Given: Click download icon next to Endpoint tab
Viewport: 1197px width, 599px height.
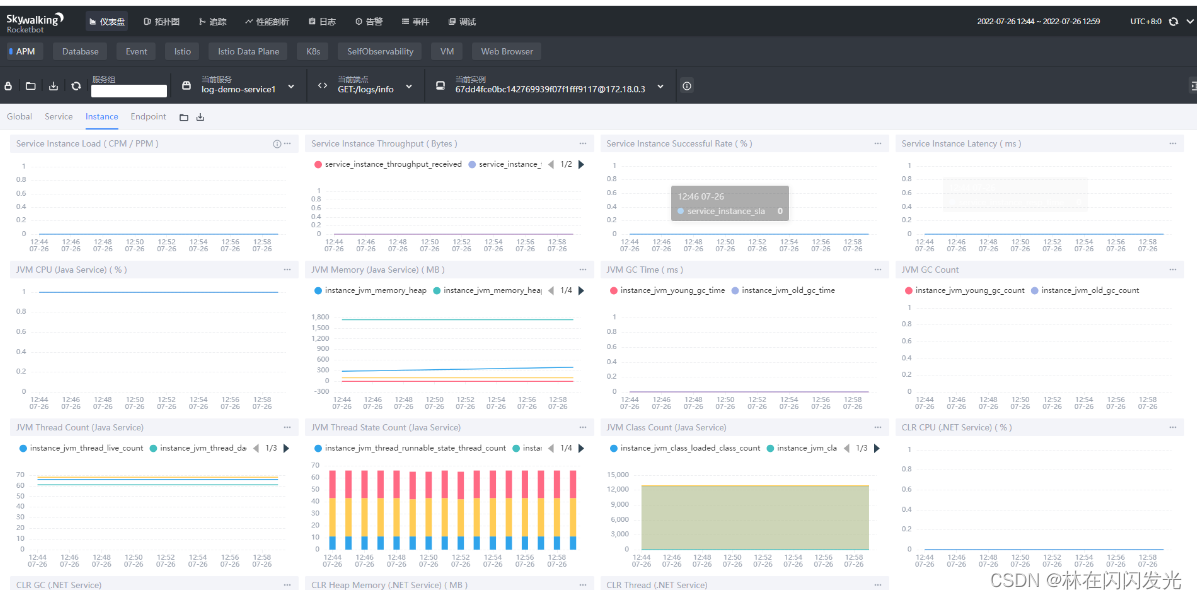Looking at the screenshot, I should (200, 118).
